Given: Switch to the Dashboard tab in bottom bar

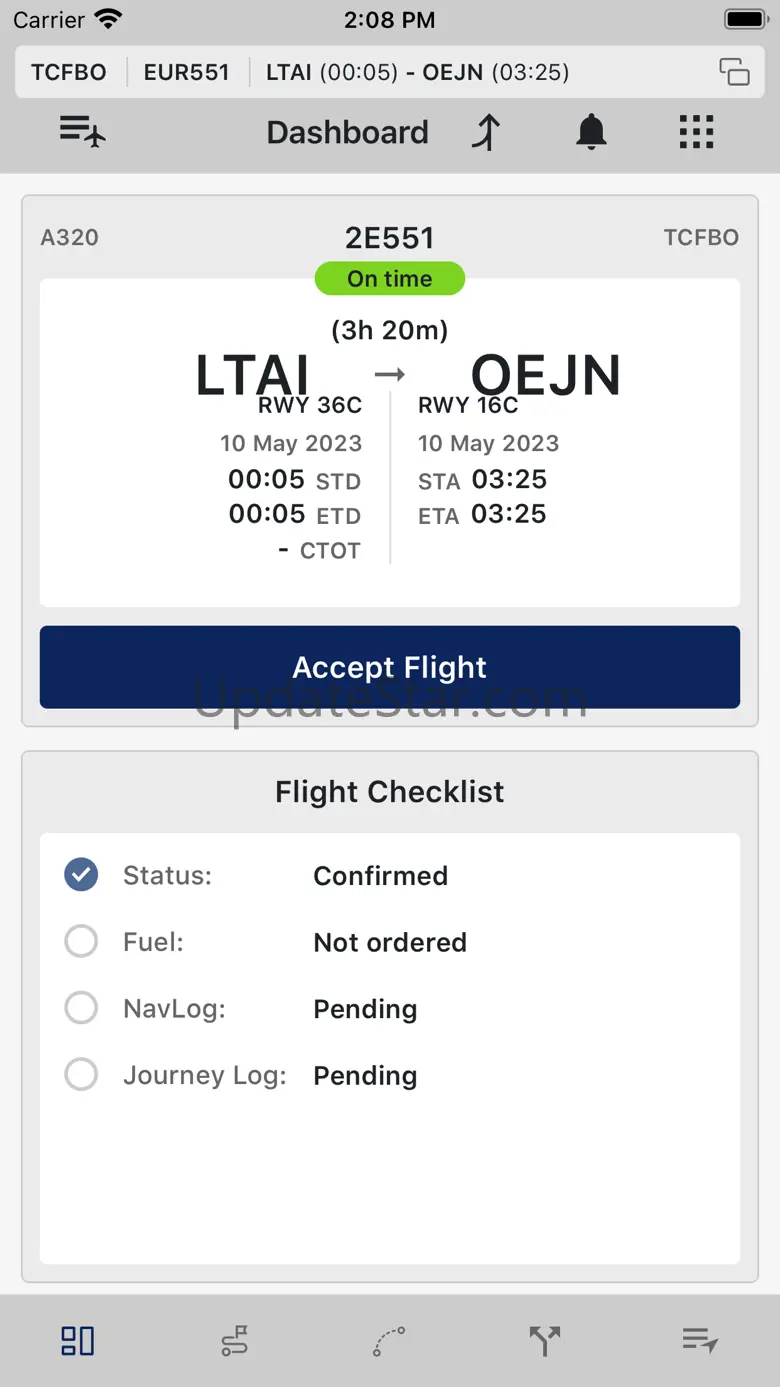Looking at the screenshot, I should pos(78,1341).
